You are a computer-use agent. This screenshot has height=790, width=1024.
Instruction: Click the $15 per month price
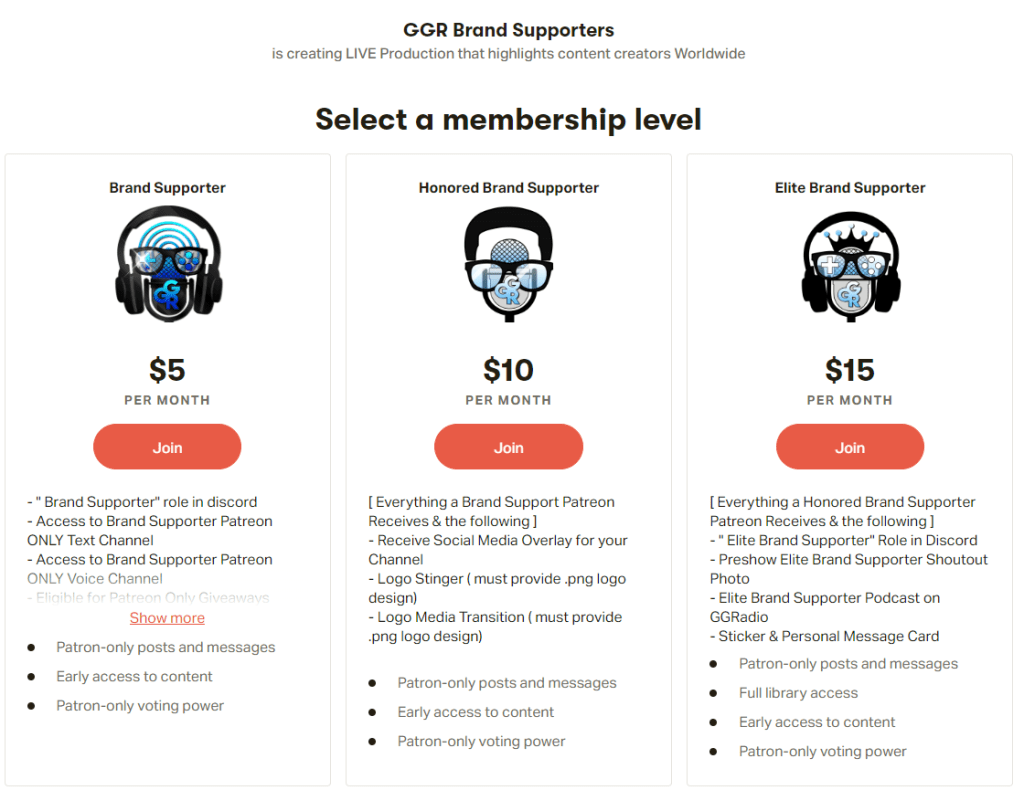[850, 371]
